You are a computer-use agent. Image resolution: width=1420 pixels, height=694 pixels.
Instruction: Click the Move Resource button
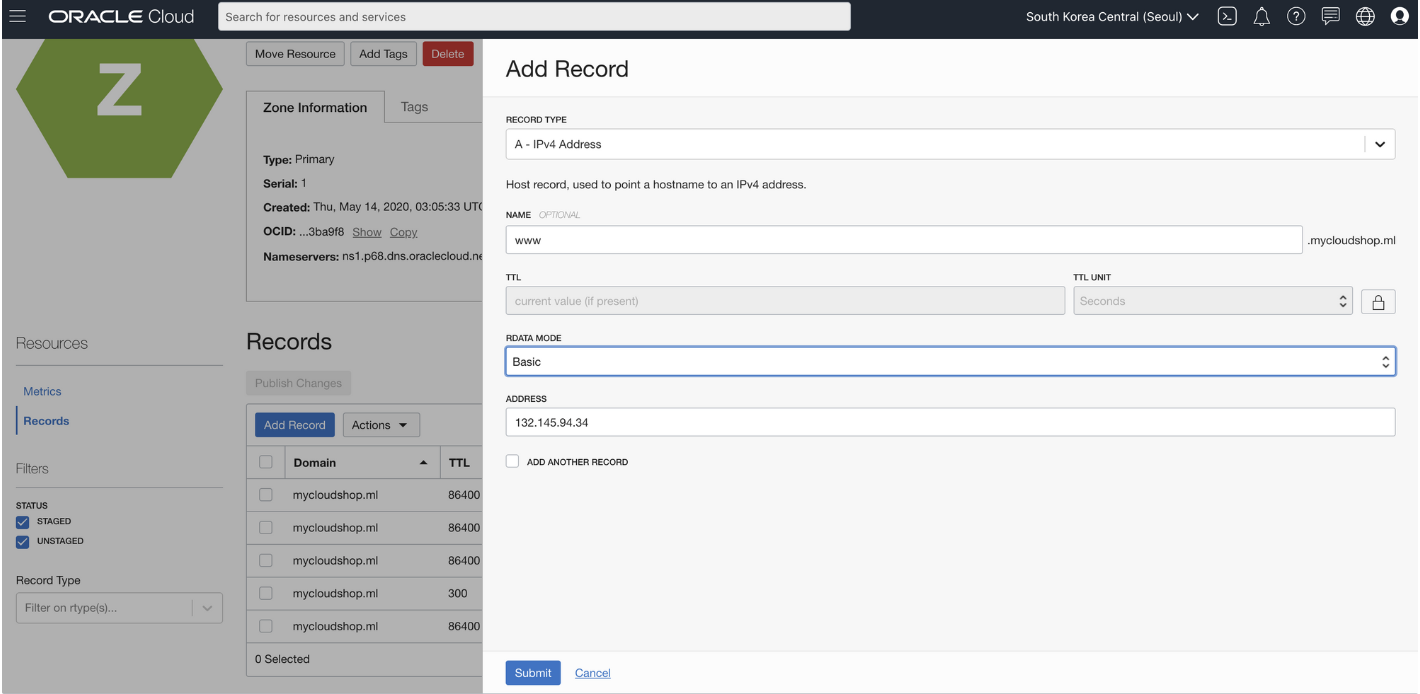point(295,54)
